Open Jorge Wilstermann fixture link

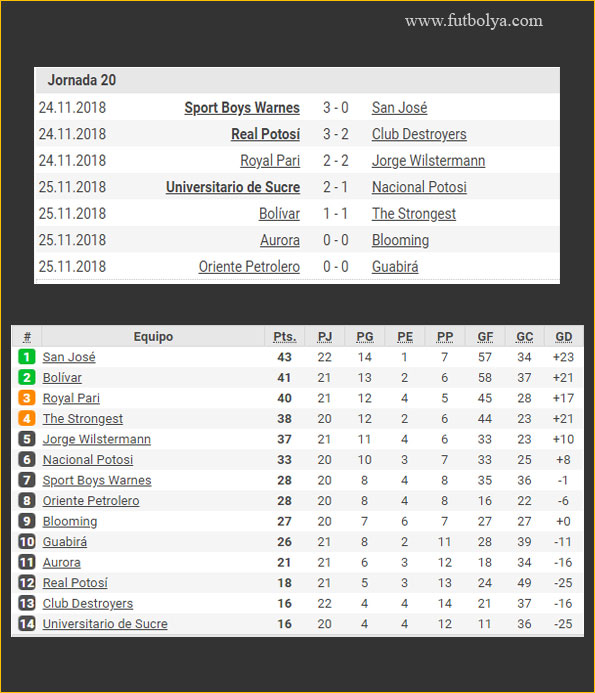(x=428, y=160)
